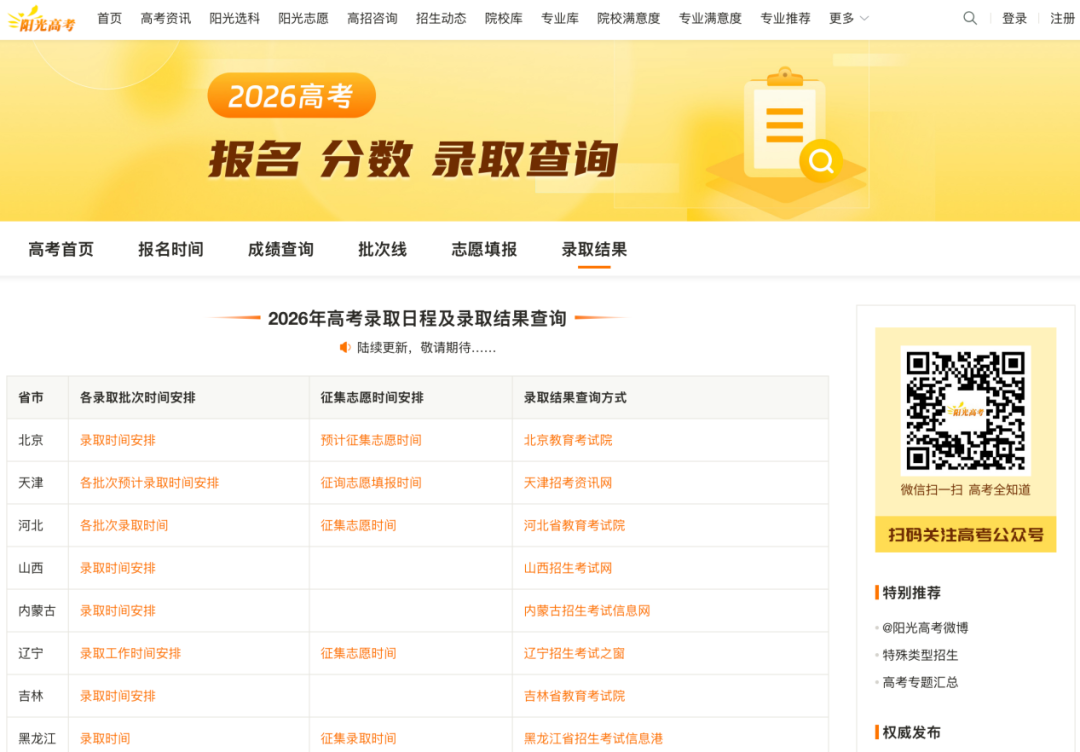Select the 录取结果 tab

[594, 249]
